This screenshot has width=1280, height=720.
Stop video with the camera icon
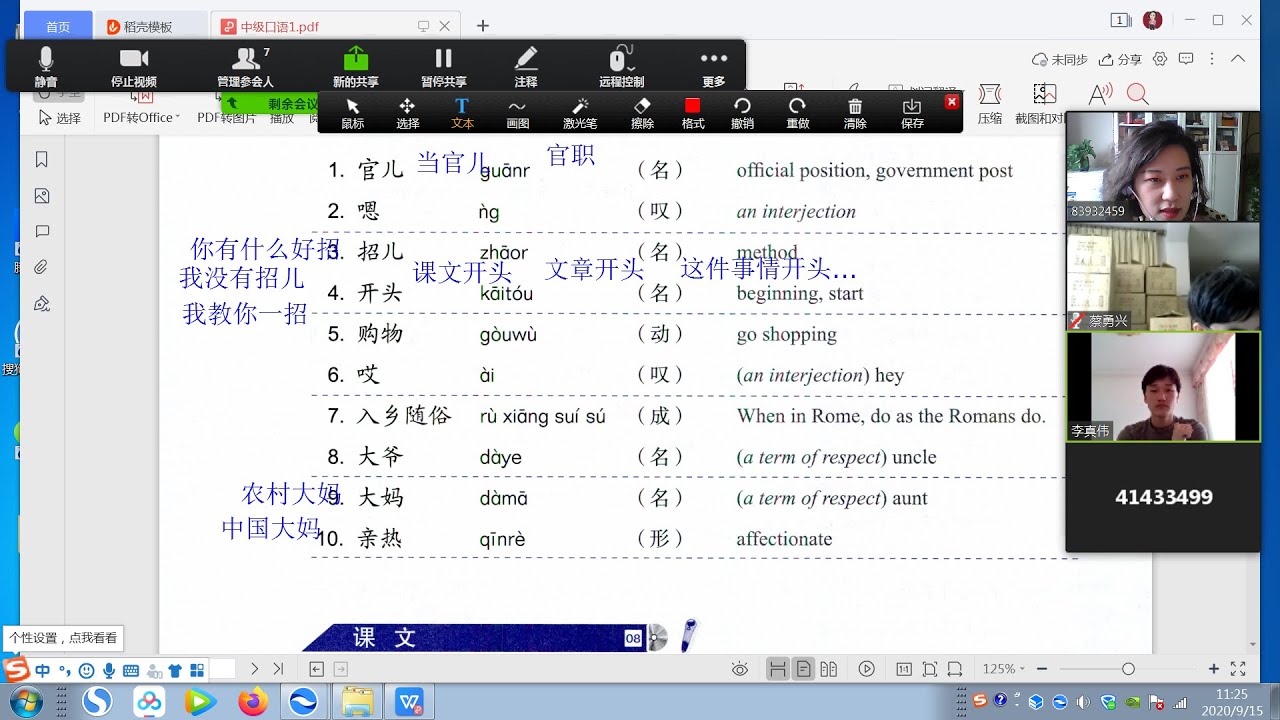[133, 66]
